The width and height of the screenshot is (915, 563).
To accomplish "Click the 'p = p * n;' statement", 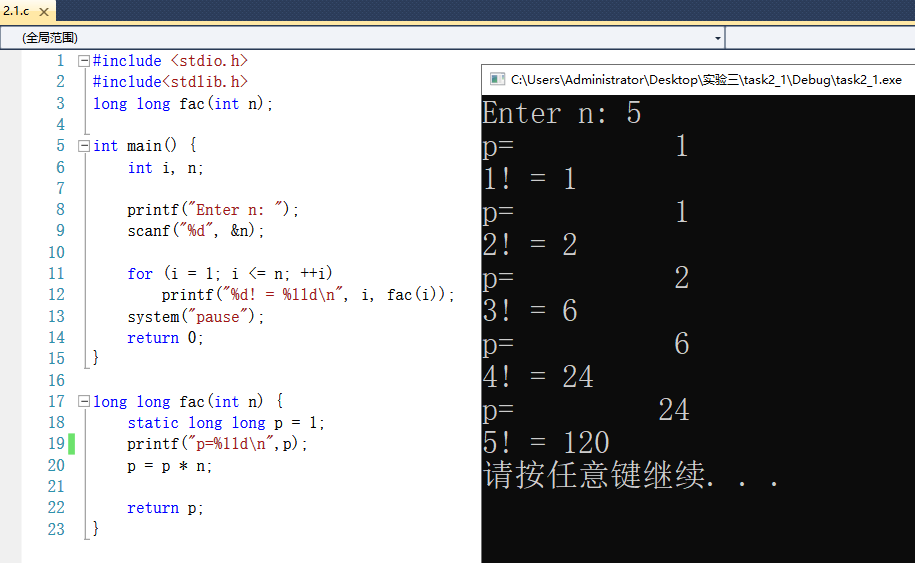I will click(x=169, y=466).
